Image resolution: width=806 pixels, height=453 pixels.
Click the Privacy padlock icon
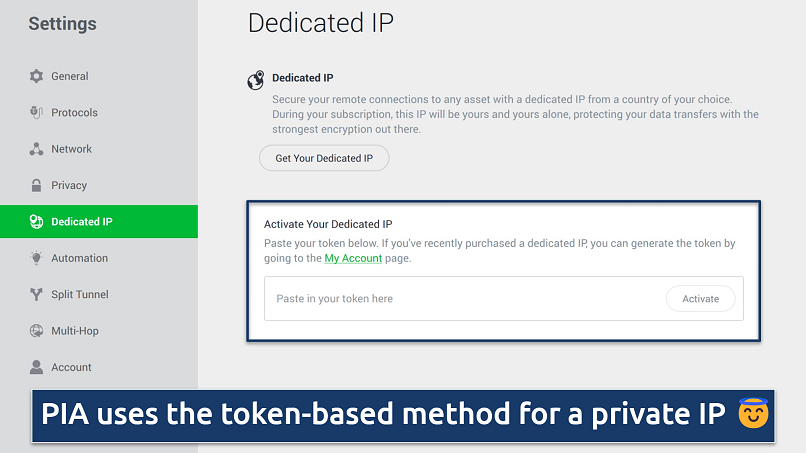point(37,185)
